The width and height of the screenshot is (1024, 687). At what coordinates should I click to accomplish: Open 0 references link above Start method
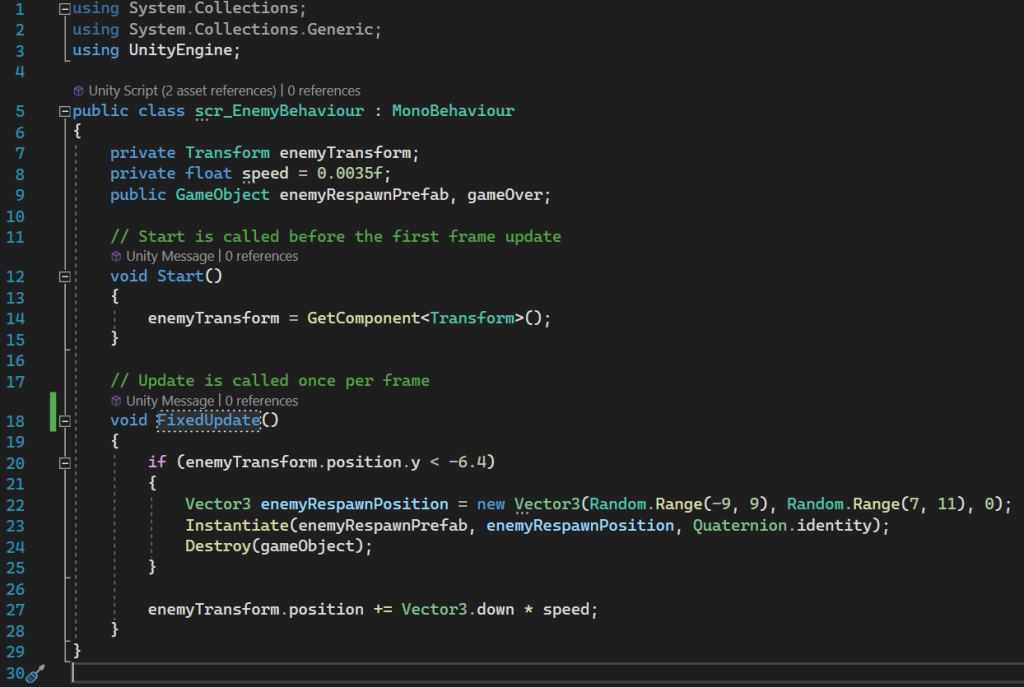click(261, 256)
